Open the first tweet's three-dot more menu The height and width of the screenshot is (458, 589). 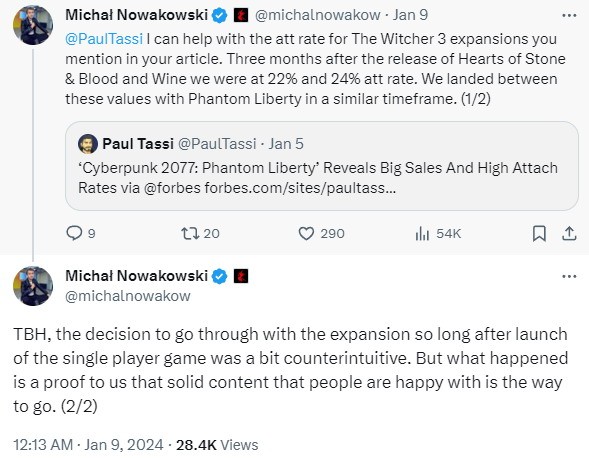(569, 15)
